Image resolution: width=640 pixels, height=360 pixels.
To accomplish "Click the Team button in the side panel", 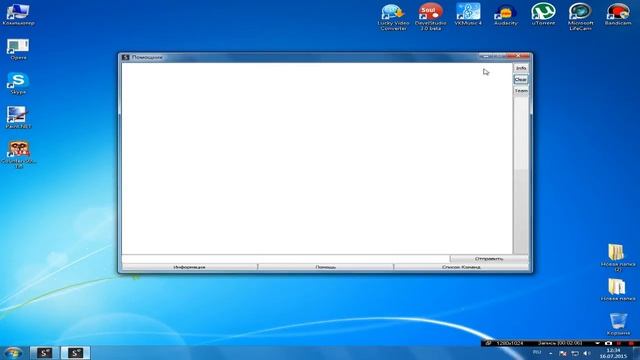I will [521, 91].
